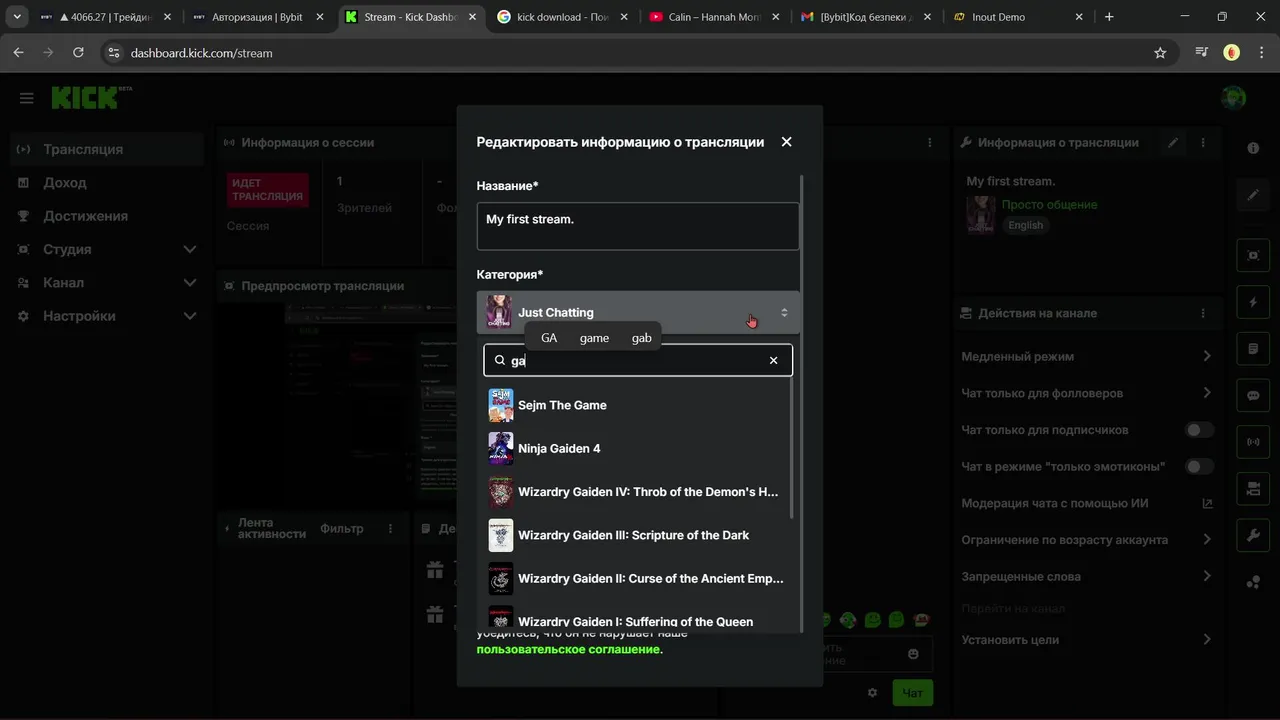Open a new browser tab
Viewport: 1280px width, 720px height.
tap(1109, 17)
